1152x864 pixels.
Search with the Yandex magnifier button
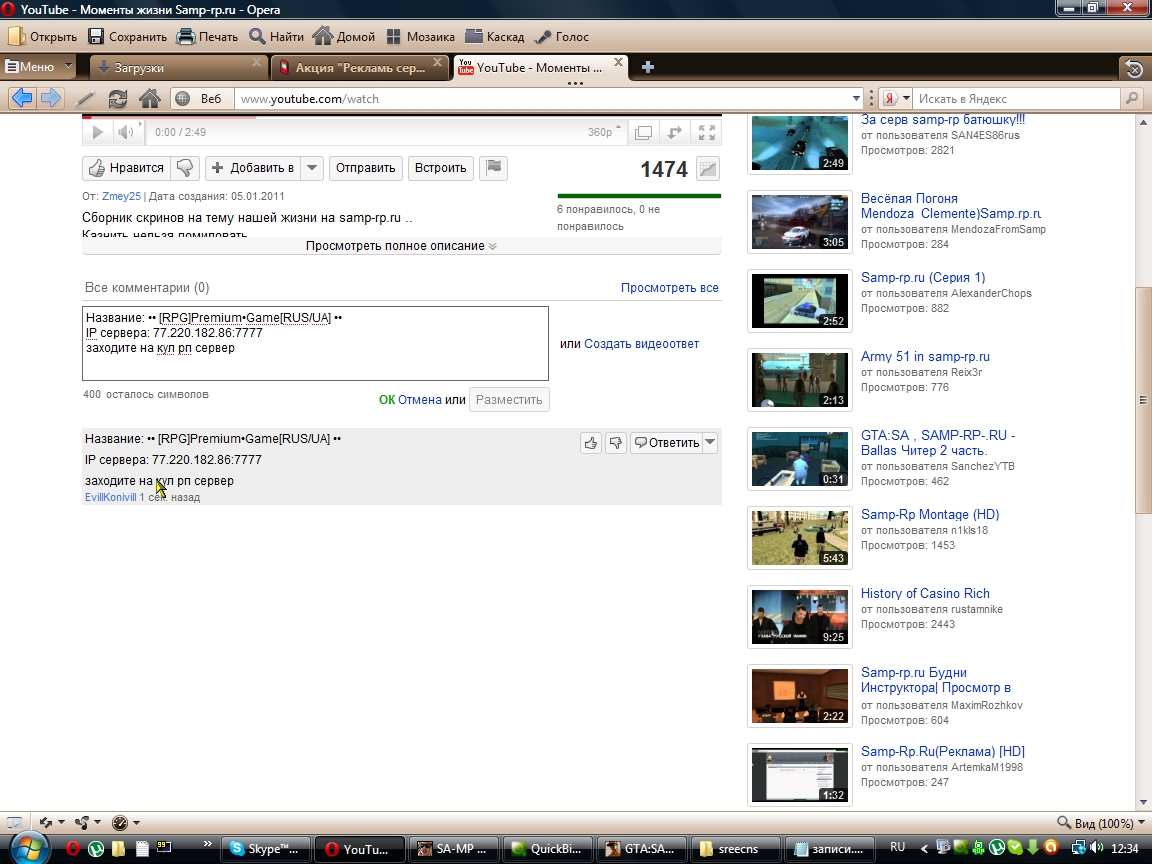pyautogui.click(x=1131, y=98)
